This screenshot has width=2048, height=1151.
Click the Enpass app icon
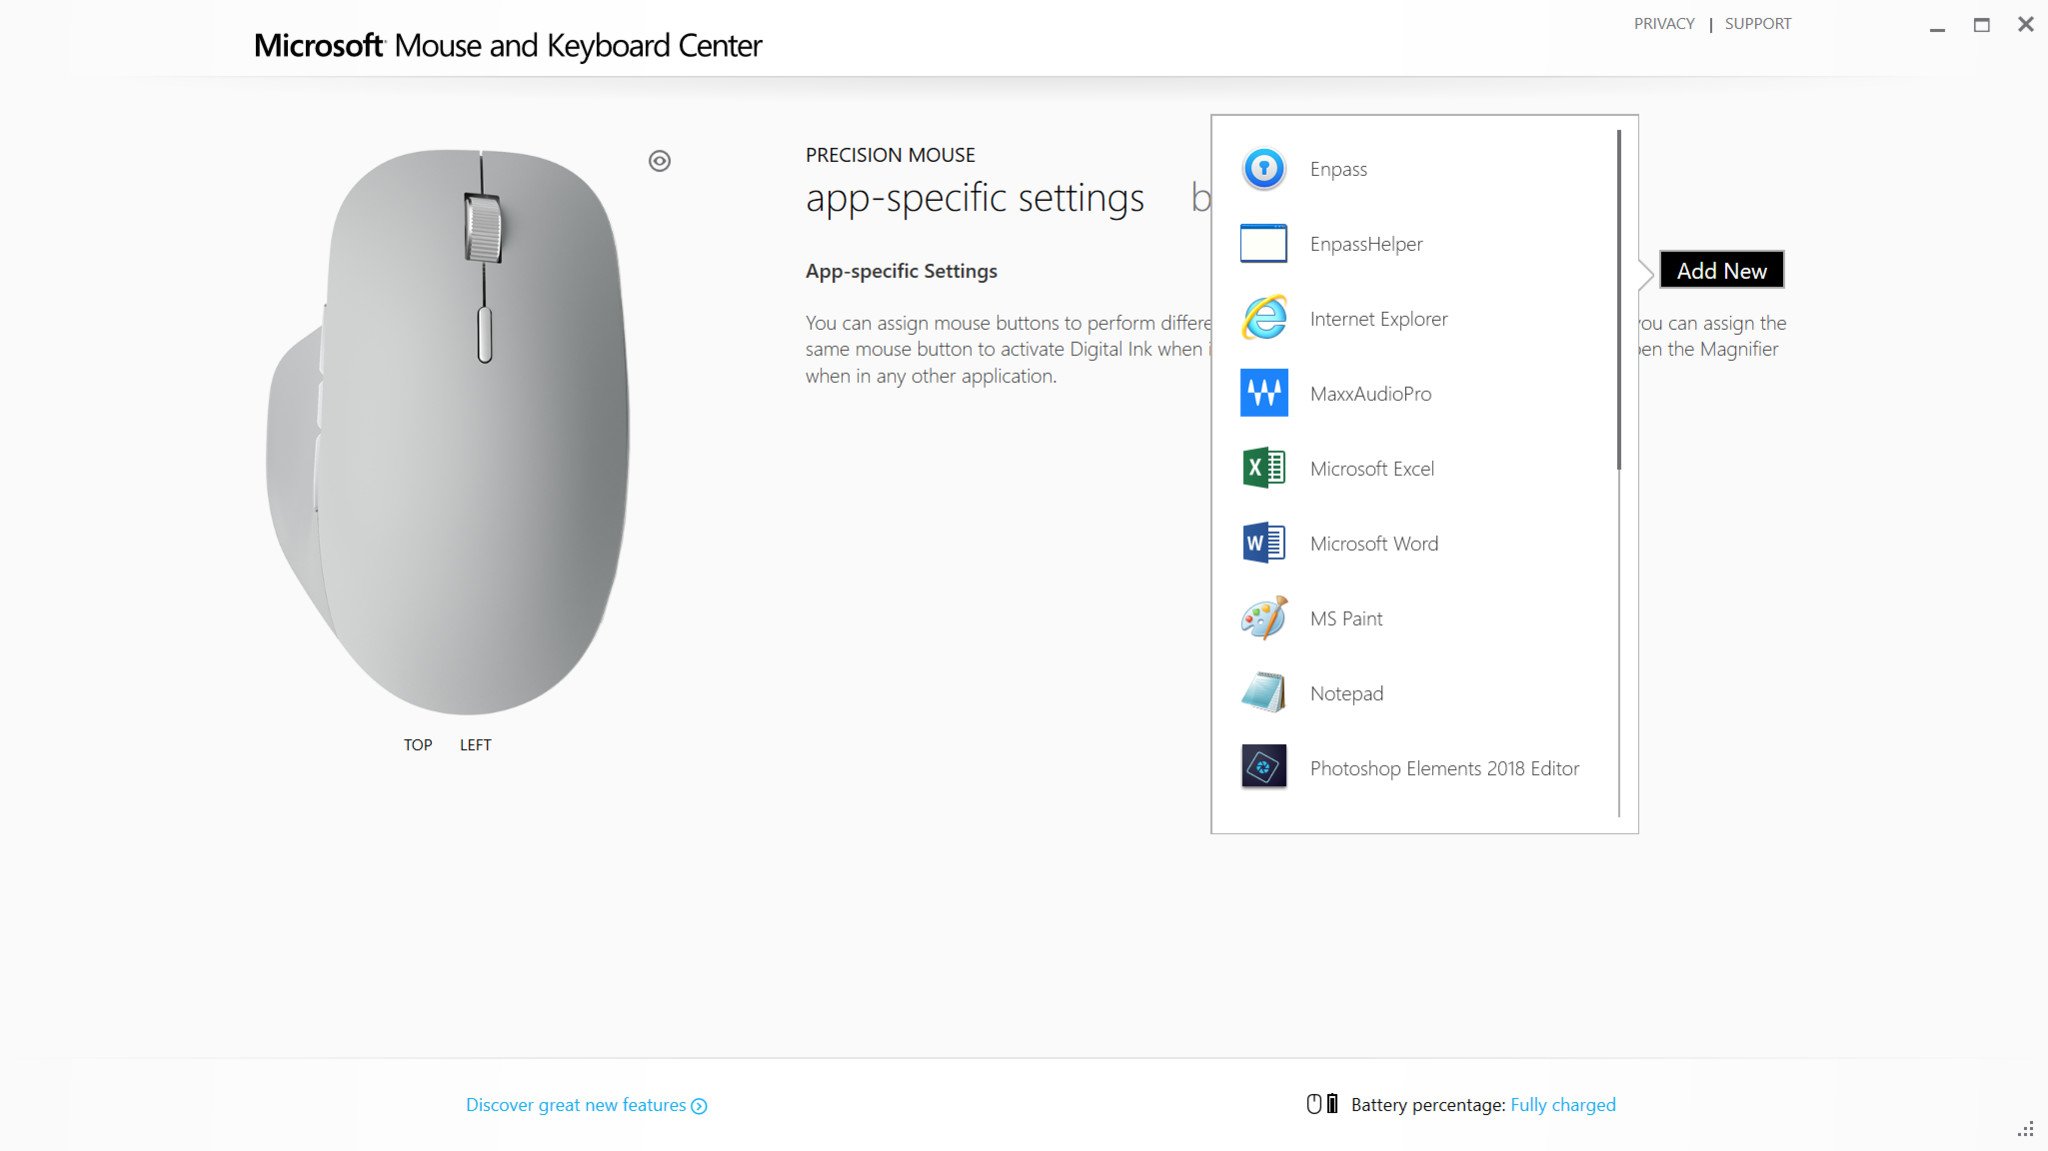[x=1262, y=167]
